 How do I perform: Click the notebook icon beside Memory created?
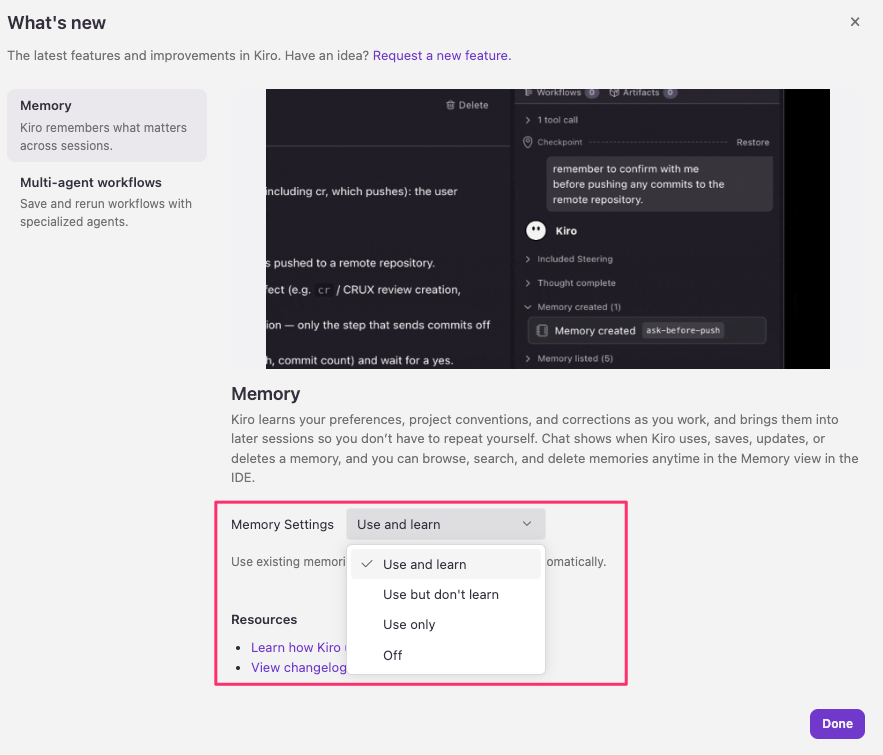[x=542, y=330]
